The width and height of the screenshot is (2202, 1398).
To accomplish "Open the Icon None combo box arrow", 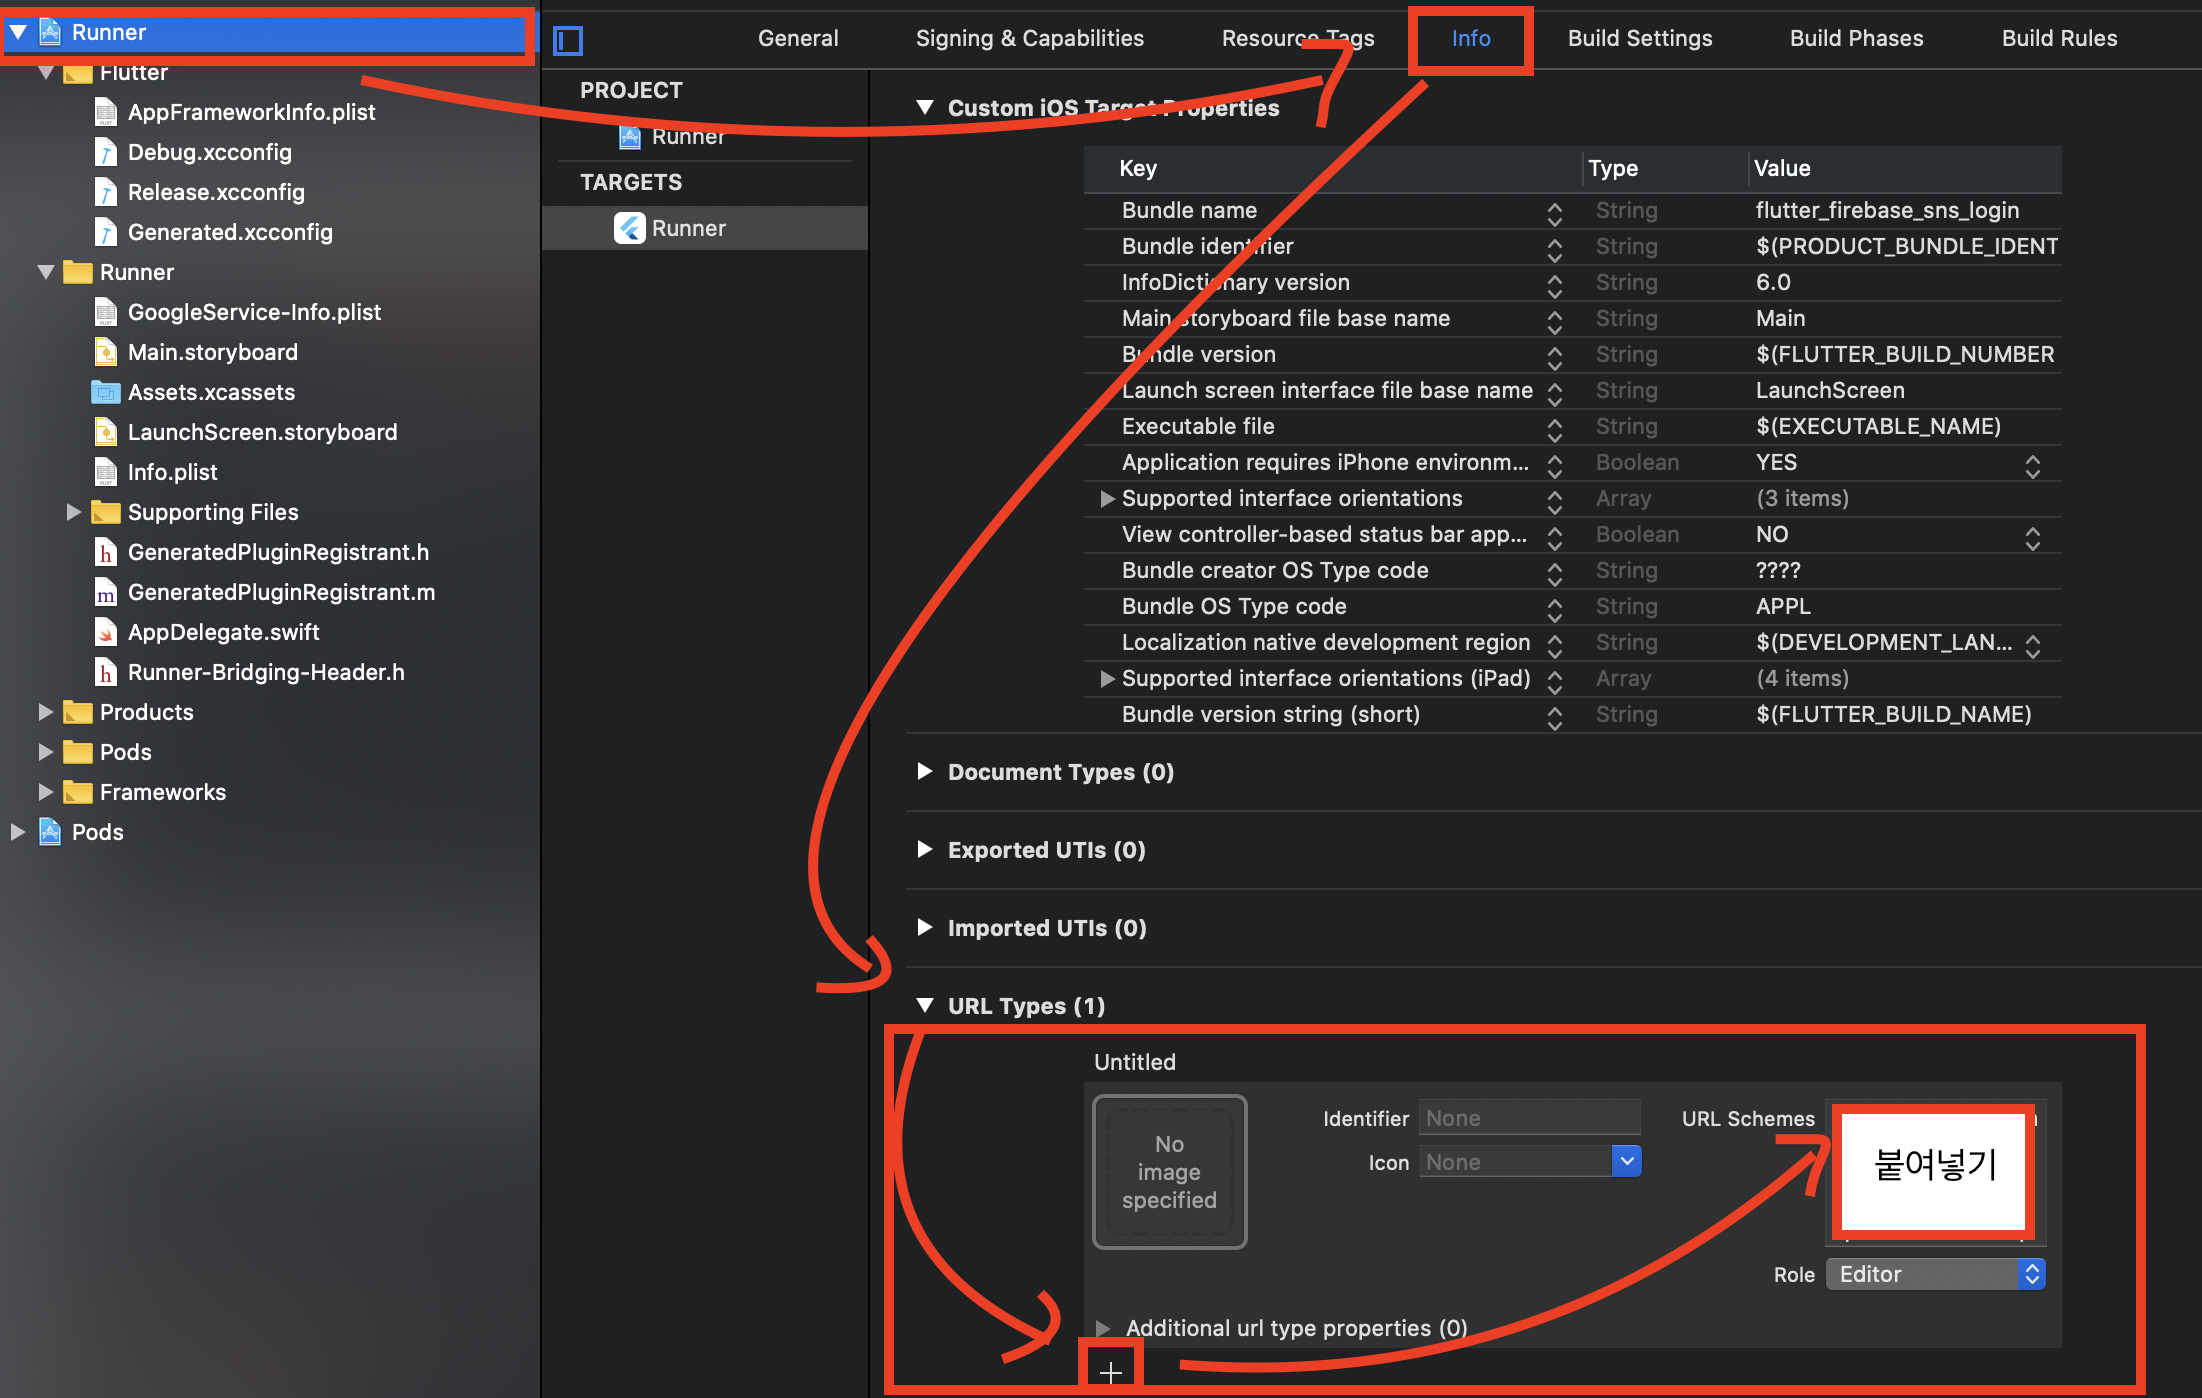I will [x=1627, y=1161].
